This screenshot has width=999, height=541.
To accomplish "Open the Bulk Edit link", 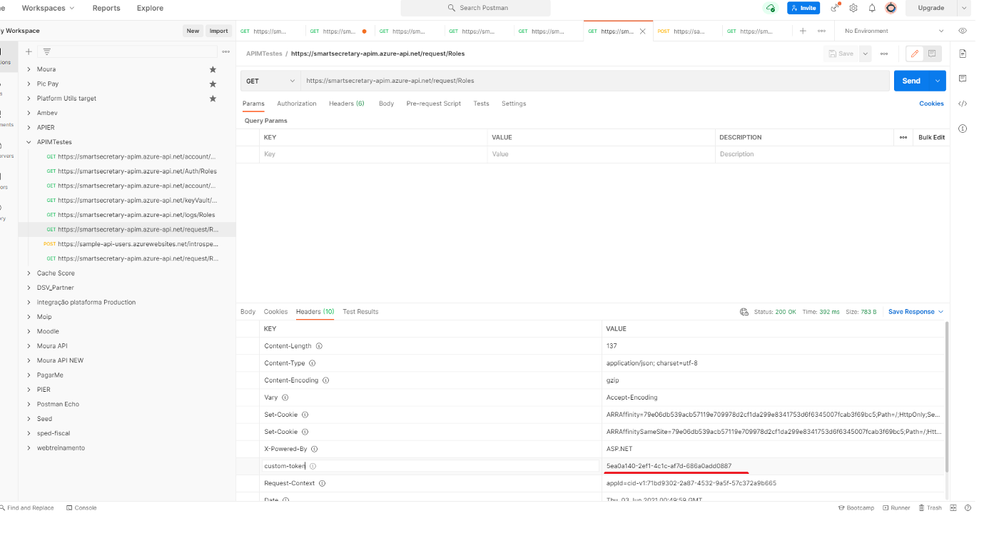I will [x=931, y=137].
